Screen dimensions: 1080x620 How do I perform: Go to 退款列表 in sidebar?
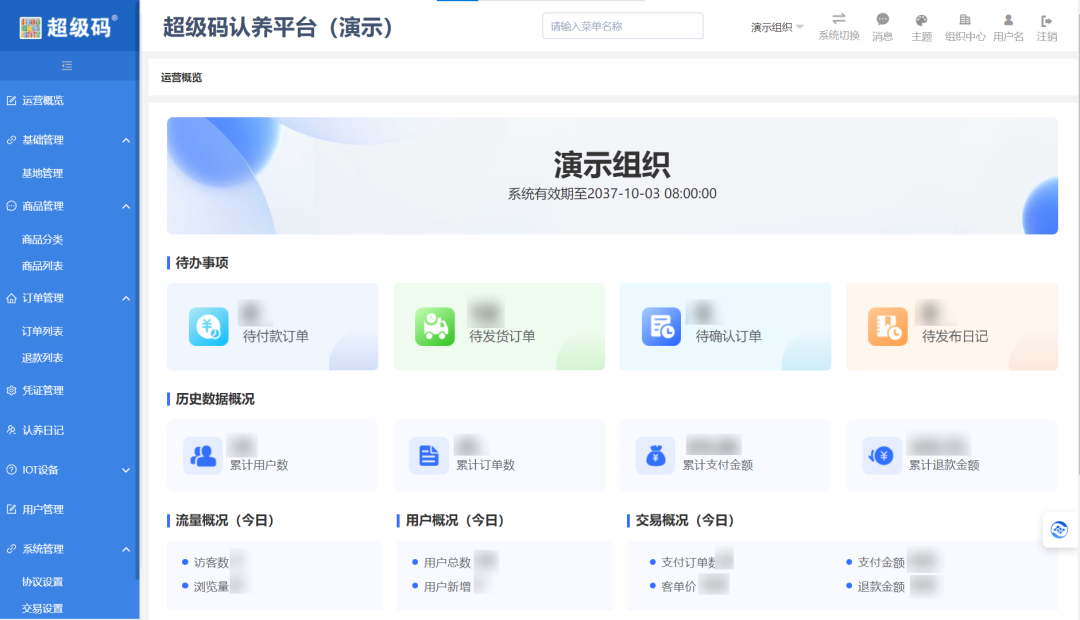(x=42, y=358)
